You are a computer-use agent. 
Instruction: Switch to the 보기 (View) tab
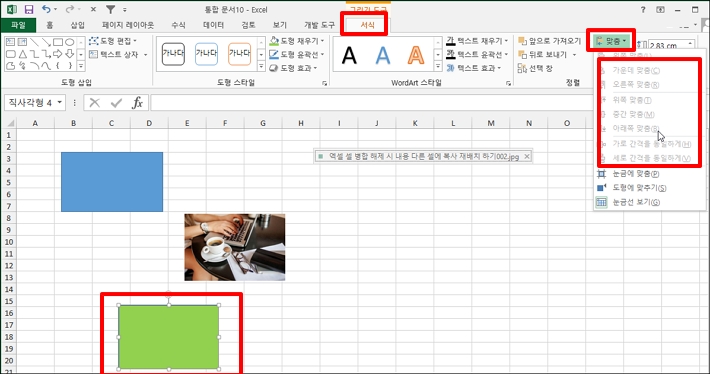280,25
